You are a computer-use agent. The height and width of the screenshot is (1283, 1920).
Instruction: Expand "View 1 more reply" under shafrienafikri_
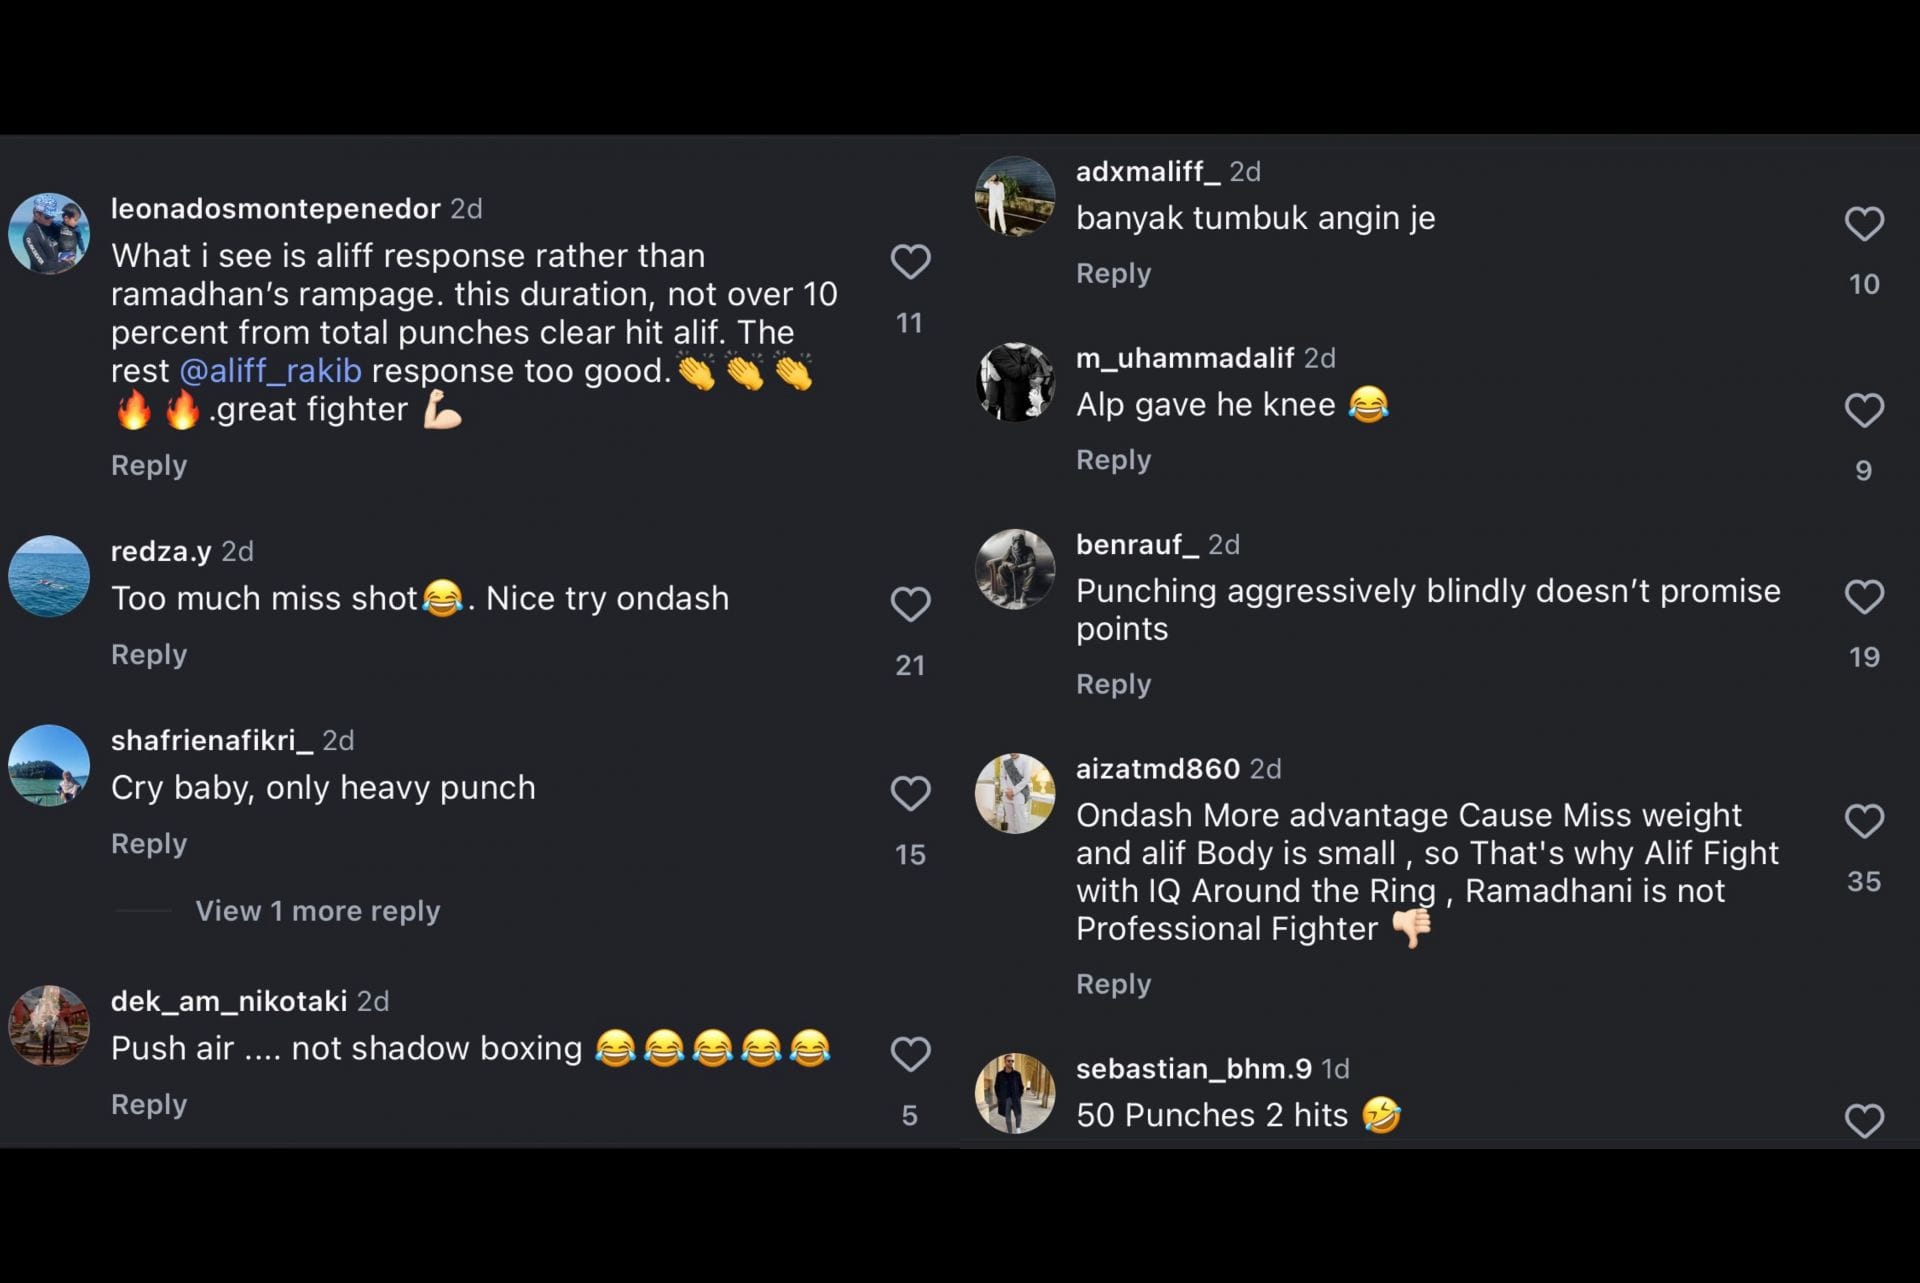(318, 911)
